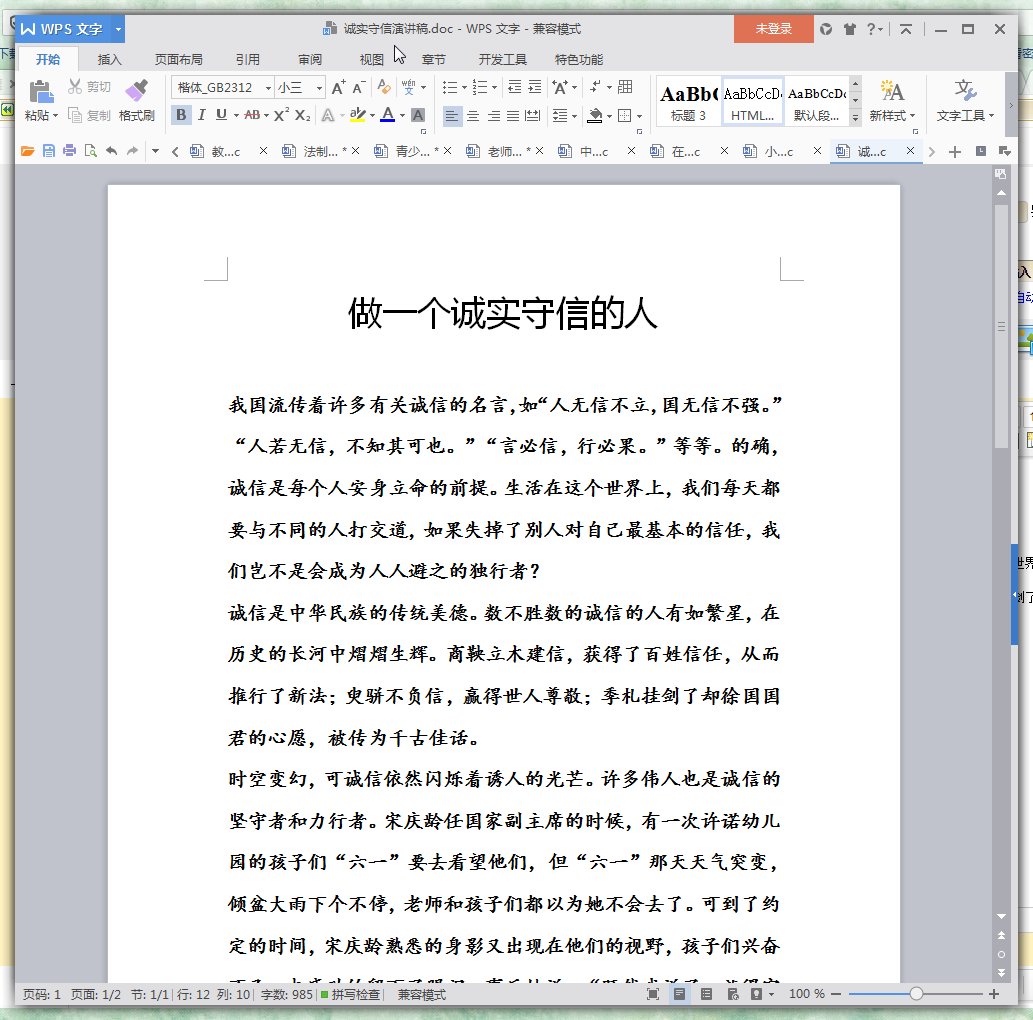The image size is (1033, 1020).
Task: Click the zoom in plus button
Action: tap(994, 994)
